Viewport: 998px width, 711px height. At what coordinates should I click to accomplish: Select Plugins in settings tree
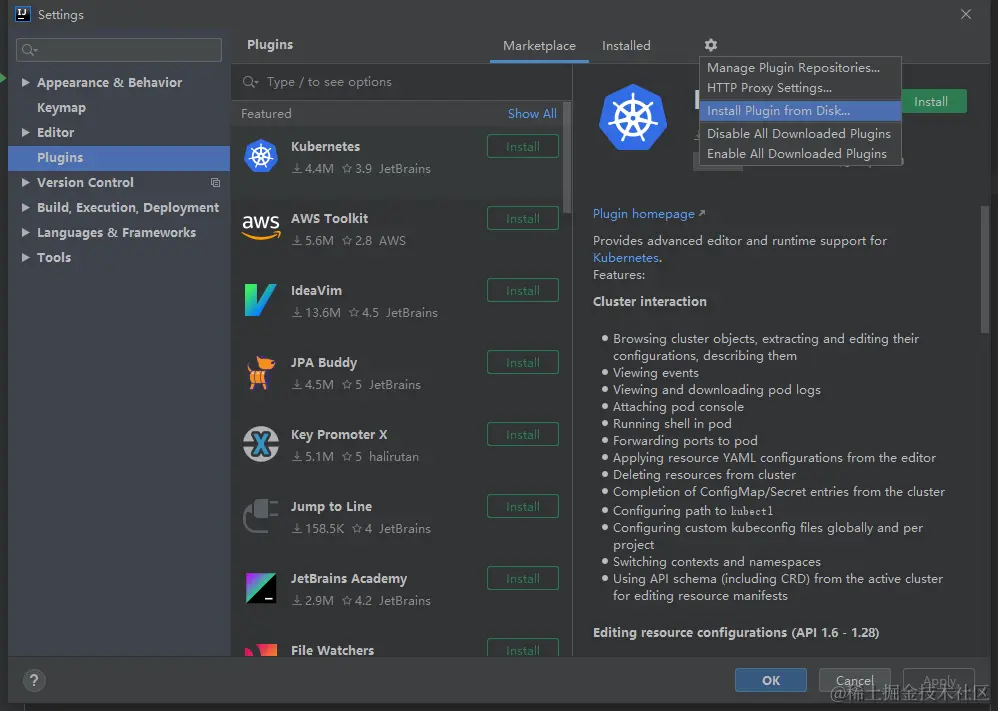click(119, 158)
